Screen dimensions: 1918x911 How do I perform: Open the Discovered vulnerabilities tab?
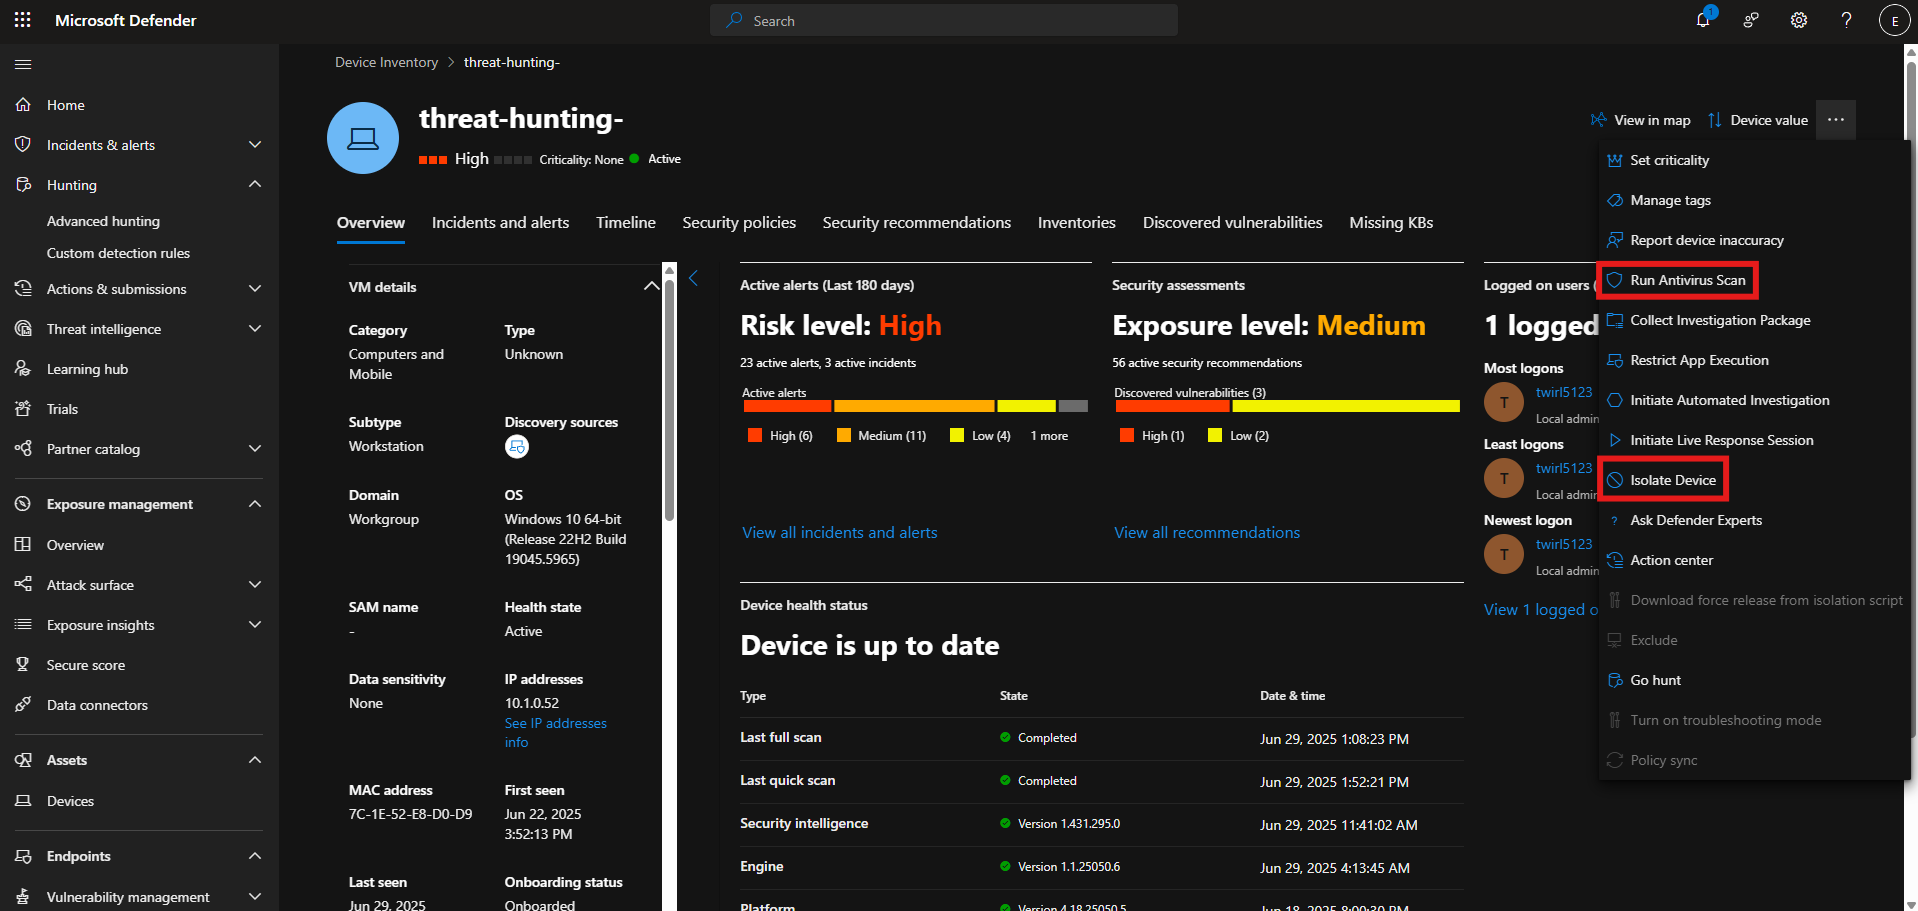[1232, 222]
